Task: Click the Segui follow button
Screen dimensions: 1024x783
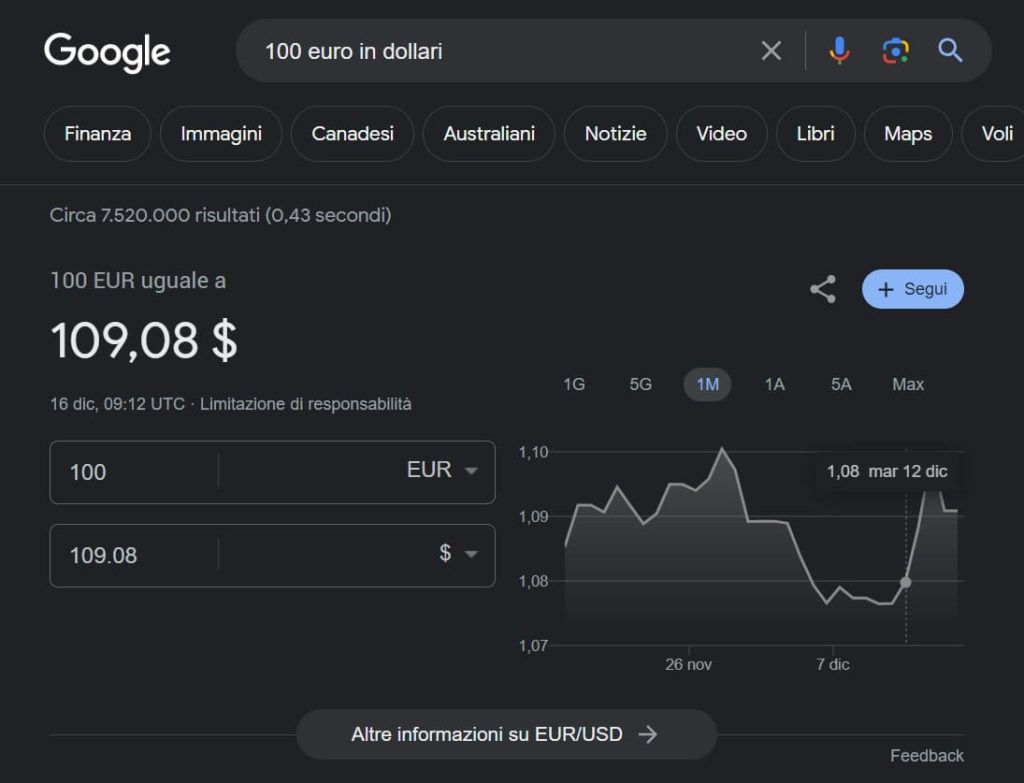Action: click(x=912, y=289)
